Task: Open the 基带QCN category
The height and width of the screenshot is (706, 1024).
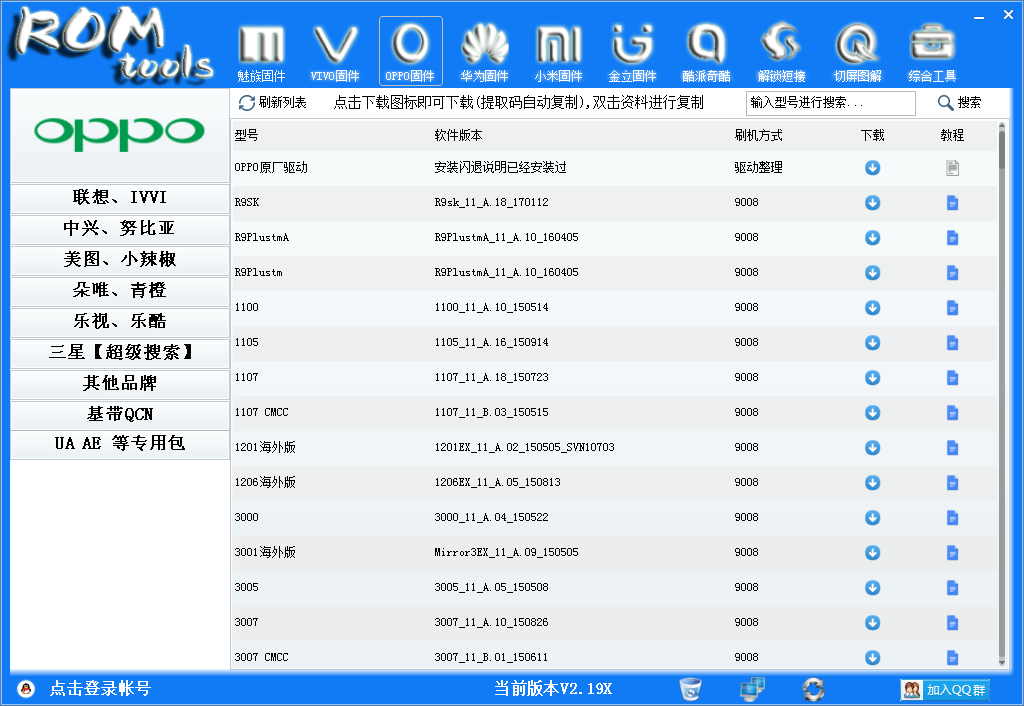Action: coord(120,414)
